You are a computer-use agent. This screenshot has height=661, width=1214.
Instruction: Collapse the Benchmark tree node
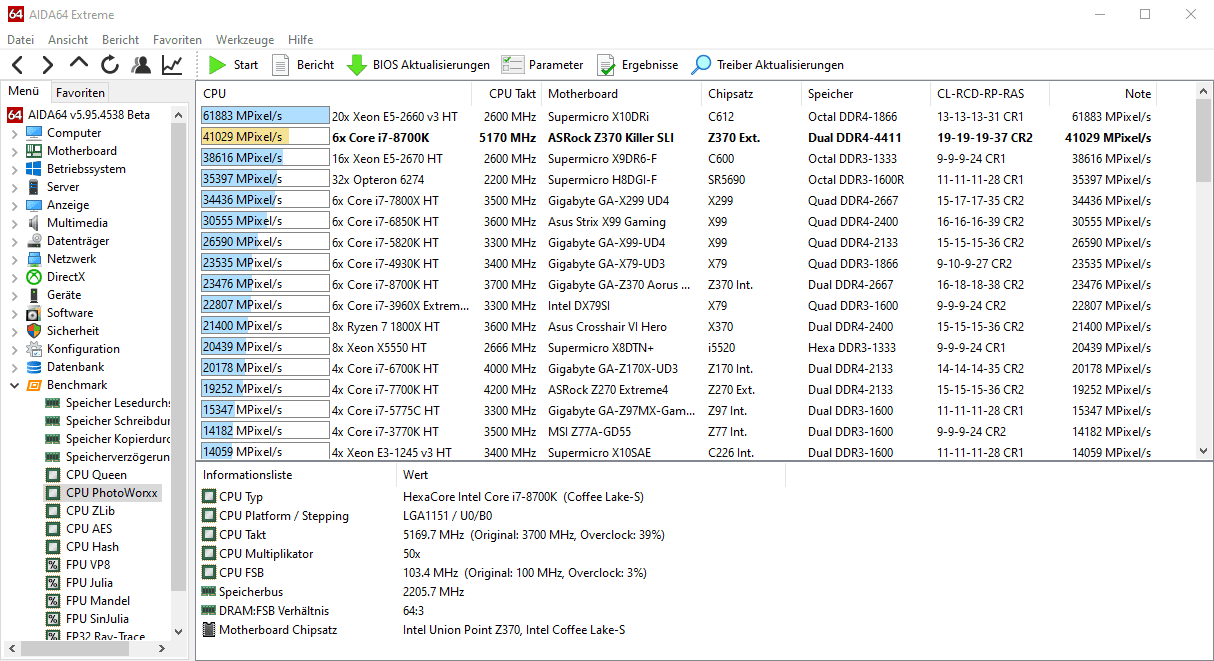14,385
